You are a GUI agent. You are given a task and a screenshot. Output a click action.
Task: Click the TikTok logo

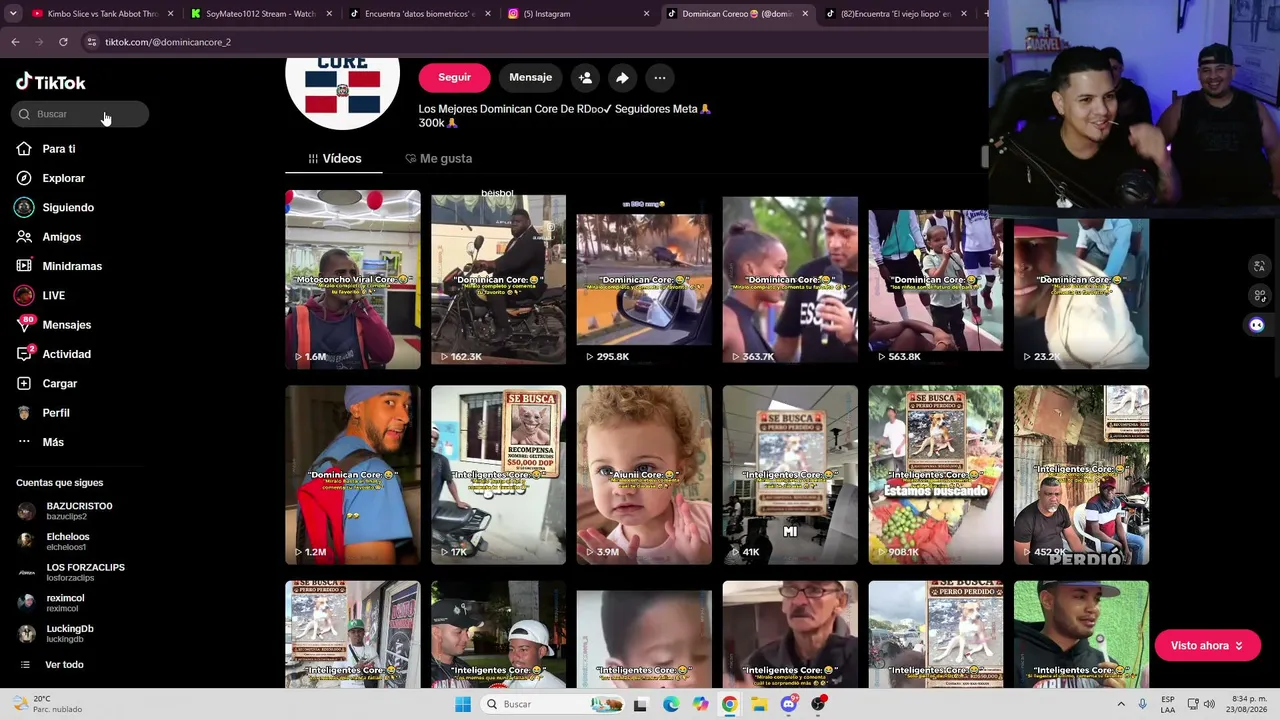(x=51, y=83)
